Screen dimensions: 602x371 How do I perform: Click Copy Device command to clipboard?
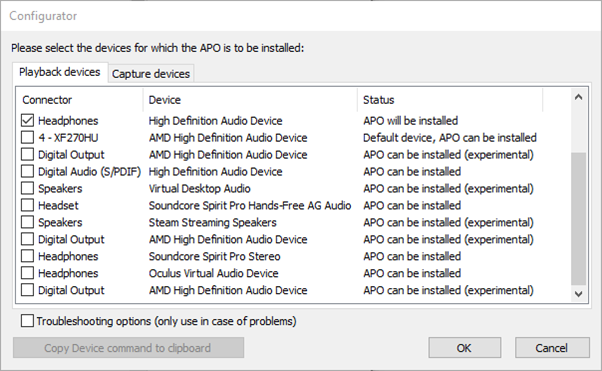tap(128, 348)
